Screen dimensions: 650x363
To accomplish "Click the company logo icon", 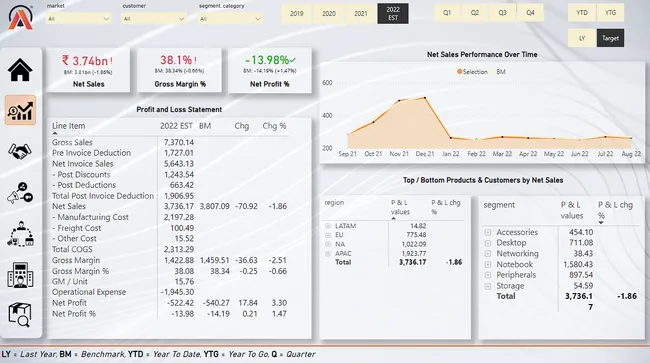I will click(x=20, y=17).
